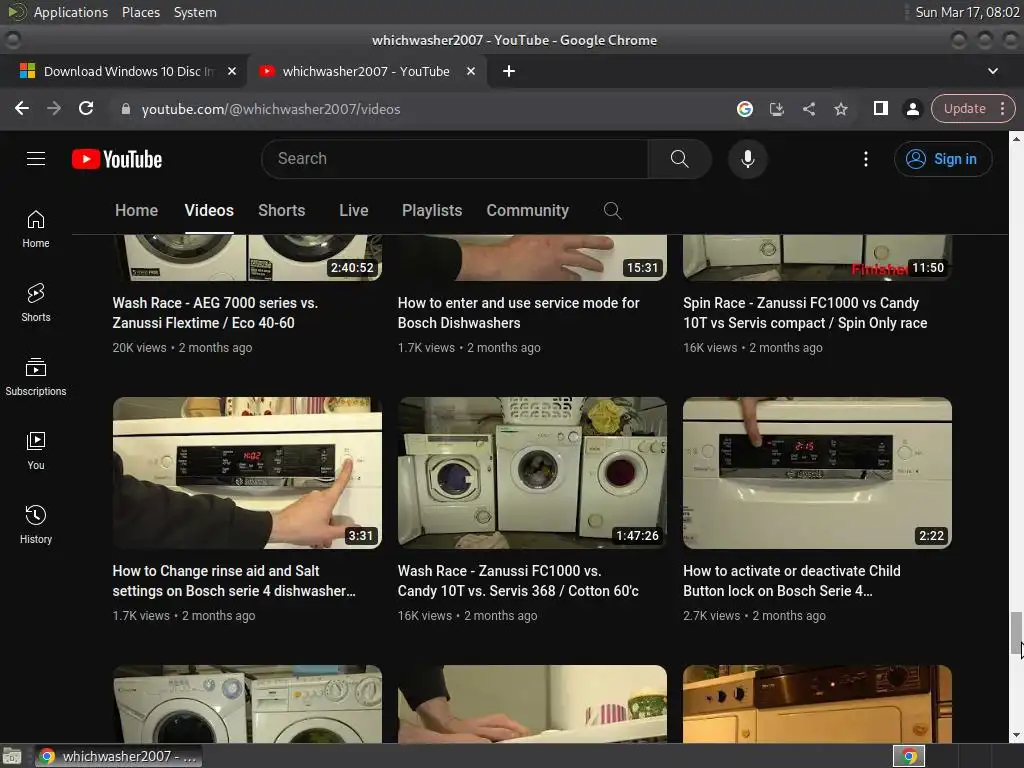Click the Sign in button
The width and height of the screenshot is (1024, 768).
click(x=943, y=159)
